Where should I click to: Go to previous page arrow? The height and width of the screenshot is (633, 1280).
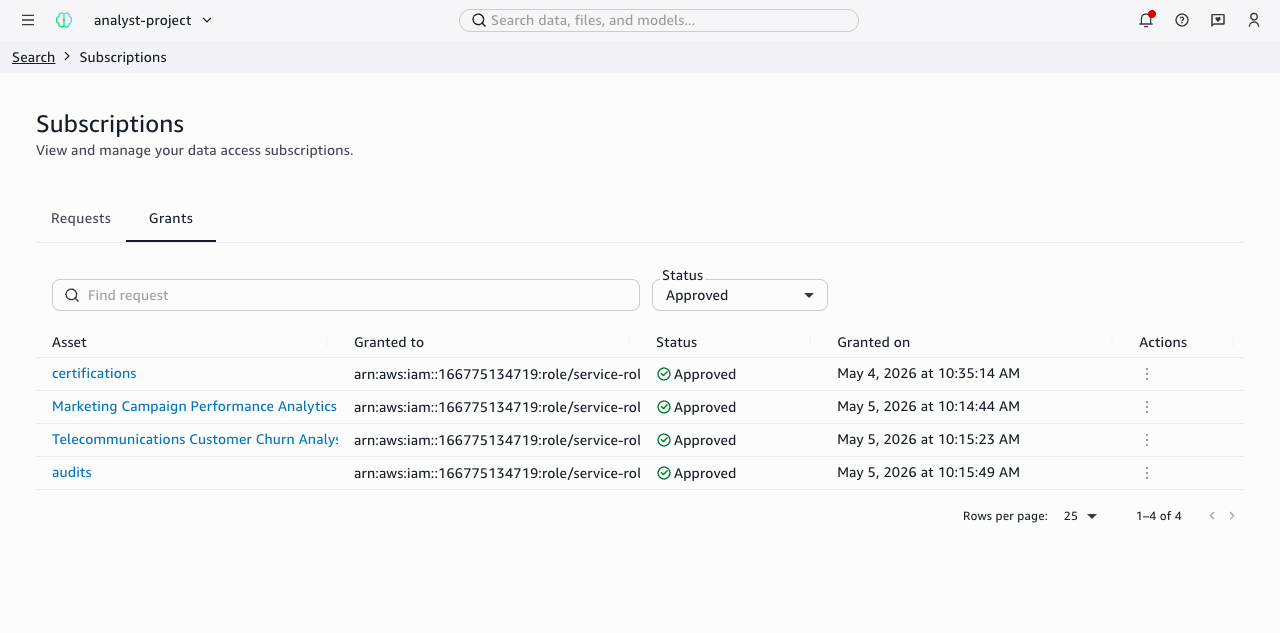click(x=1212, y=516)
